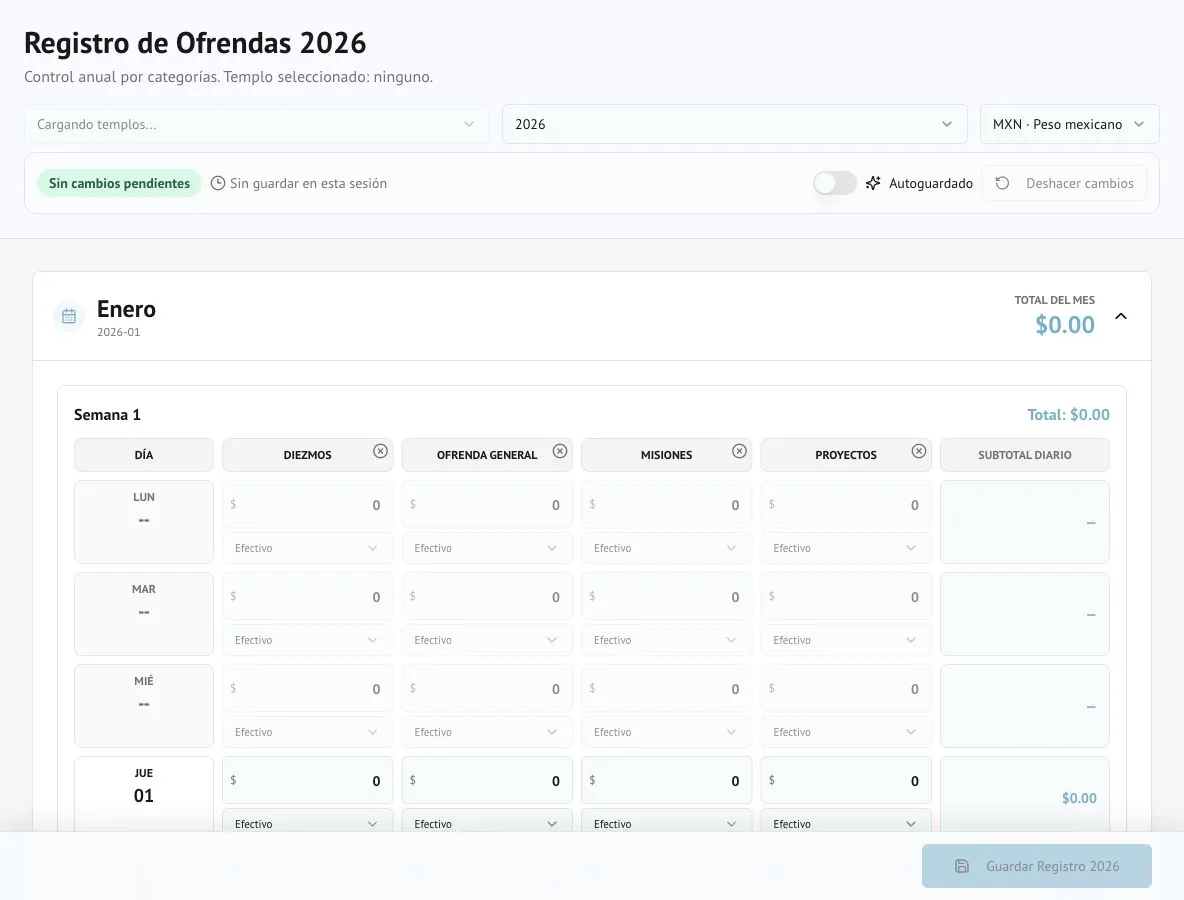Click the sparkle Autoguardado icon

[873, 183]
